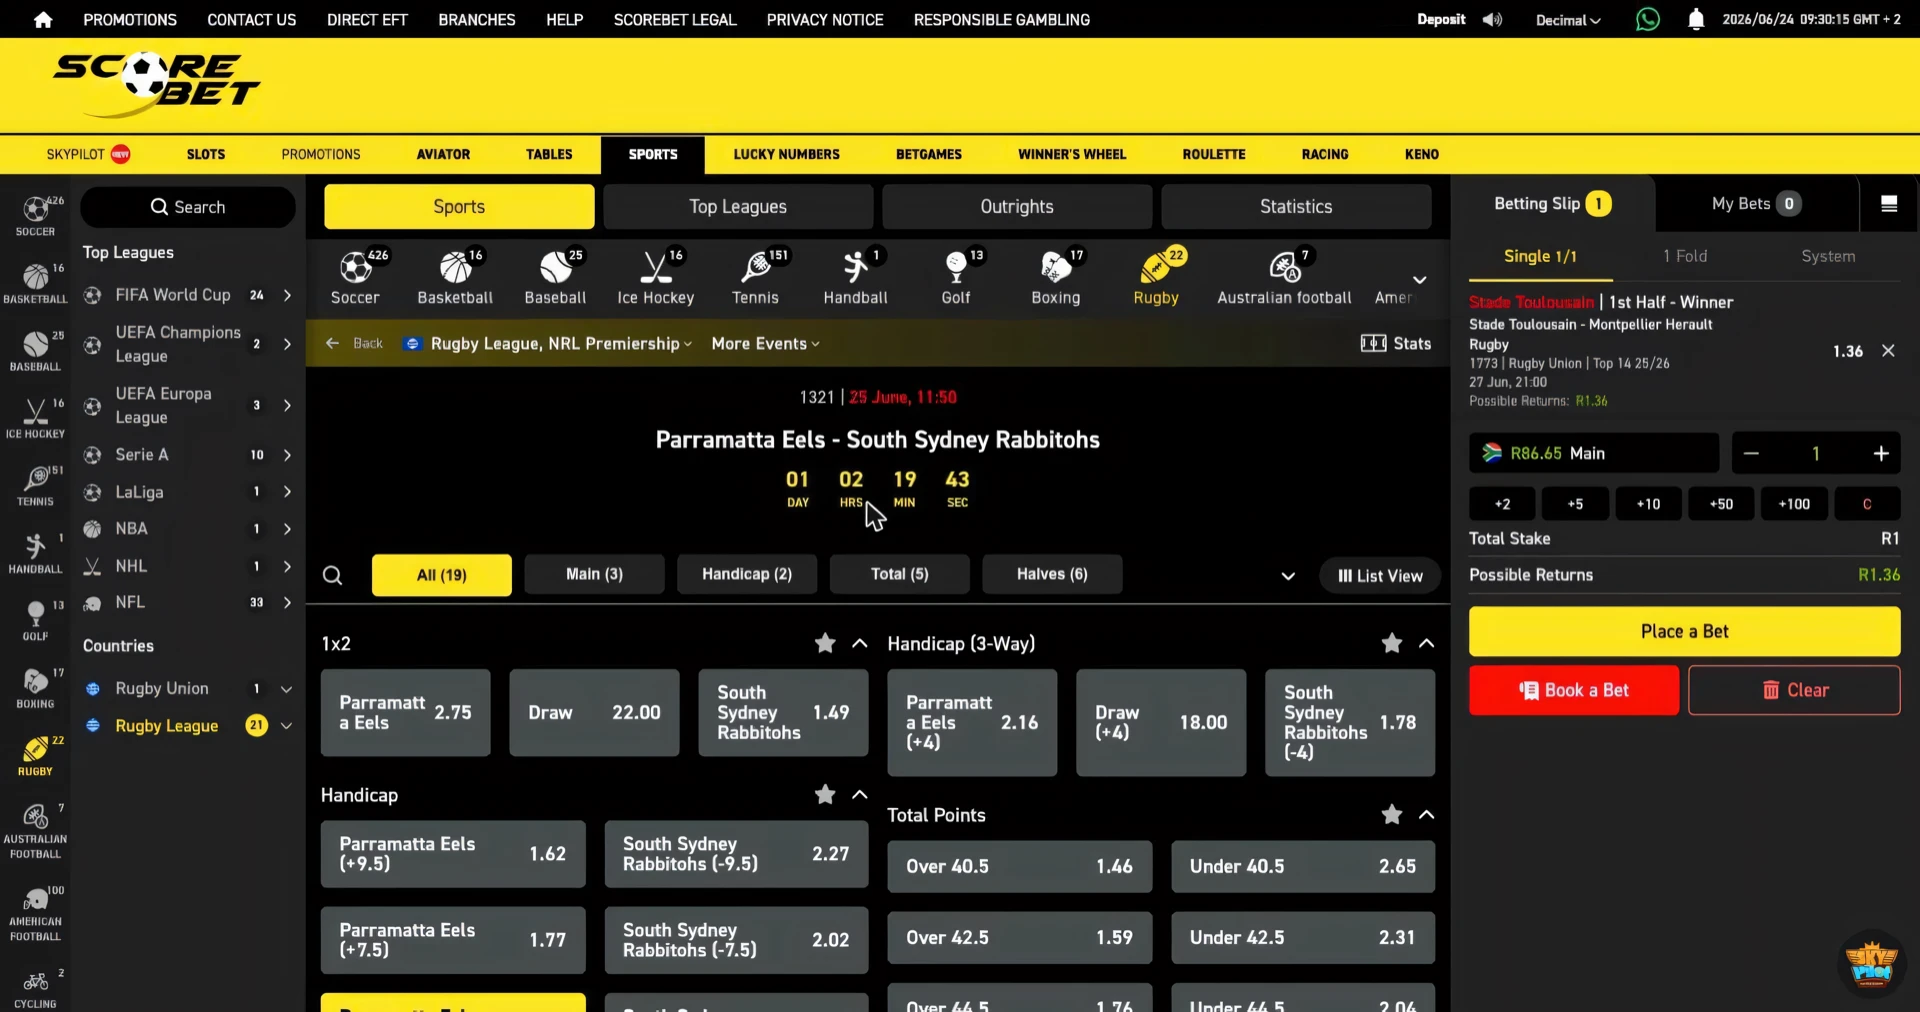This screenshot has width=1920, height=1012.
Task: Remove Stade Toulousain bet from the slip
Action: pos(1888,351)
